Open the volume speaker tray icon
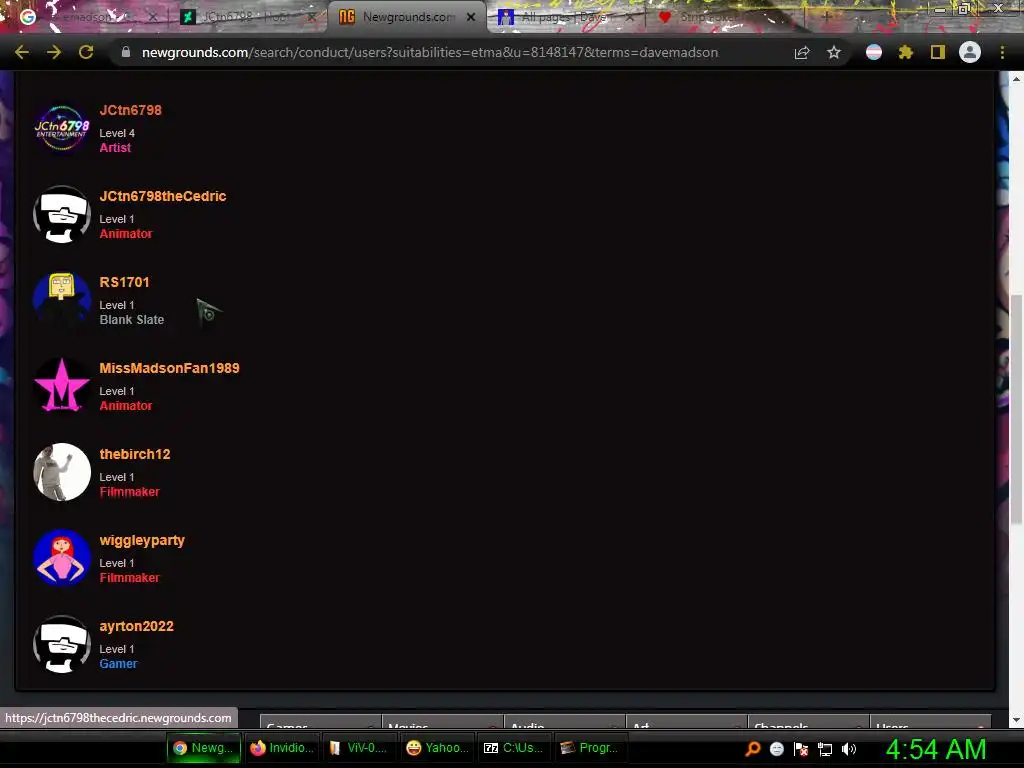 coord(849,749)
